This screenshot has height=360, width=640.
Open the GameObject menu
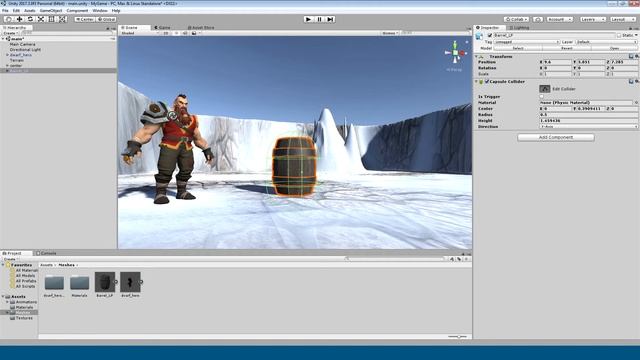pos(51,11)
